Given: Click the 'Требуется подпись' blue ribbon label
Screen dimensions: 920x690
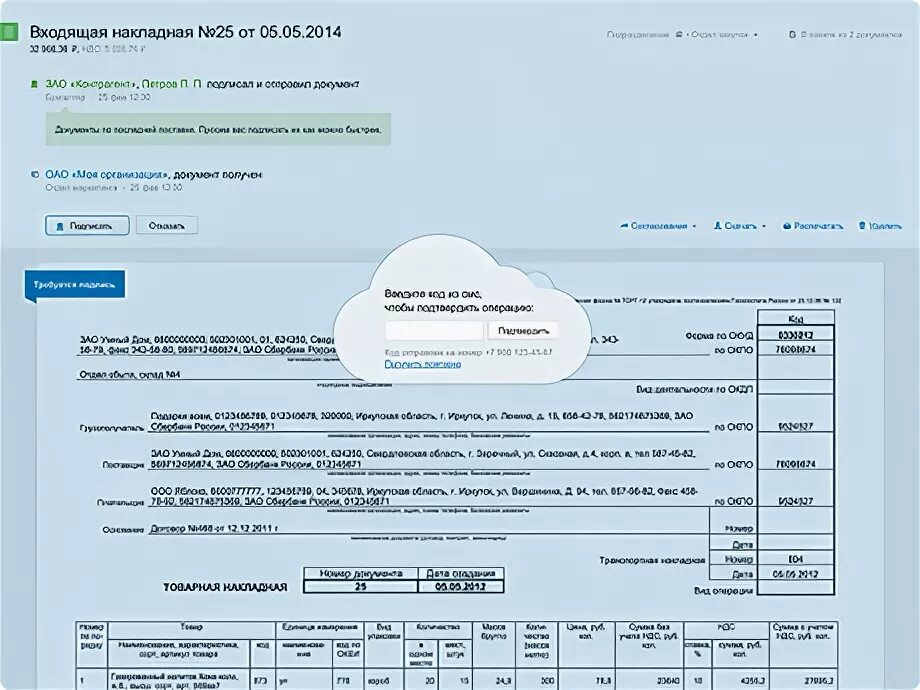Looking at the screenshot, I should 75,285.
